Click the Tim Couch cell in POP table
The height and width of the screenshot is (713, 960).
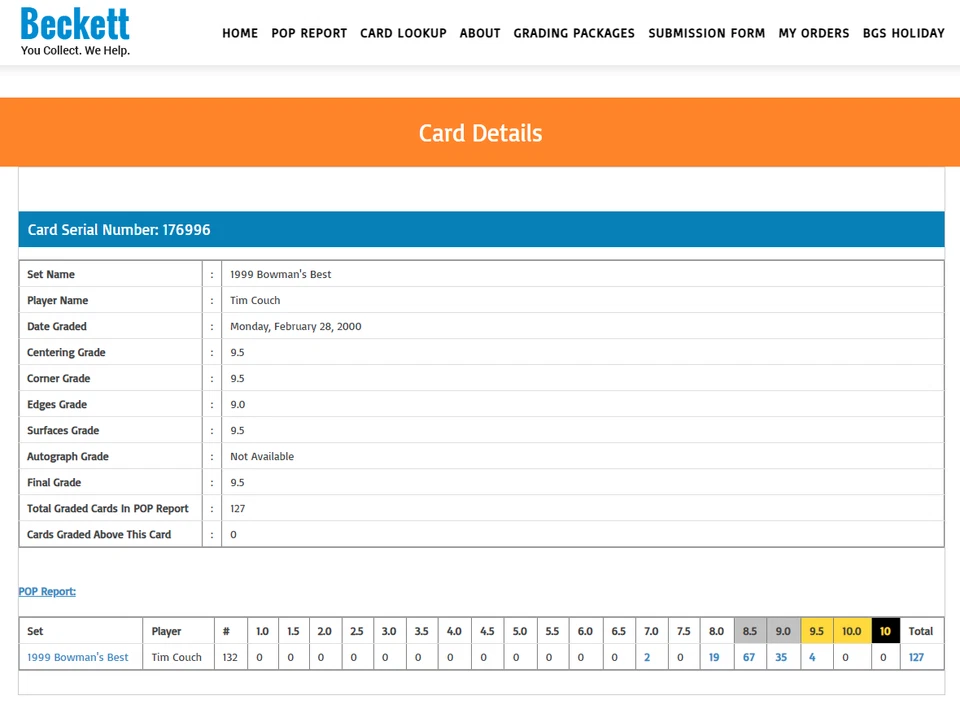[x=176, y=657]
